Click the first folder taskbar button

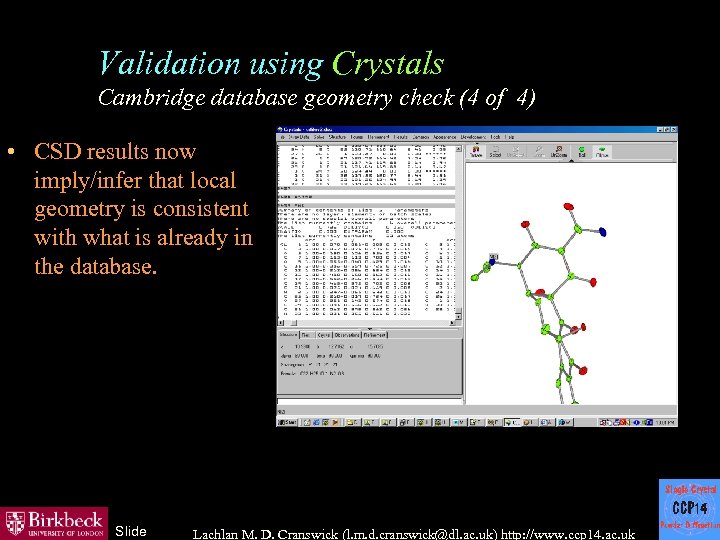(353, 422)
